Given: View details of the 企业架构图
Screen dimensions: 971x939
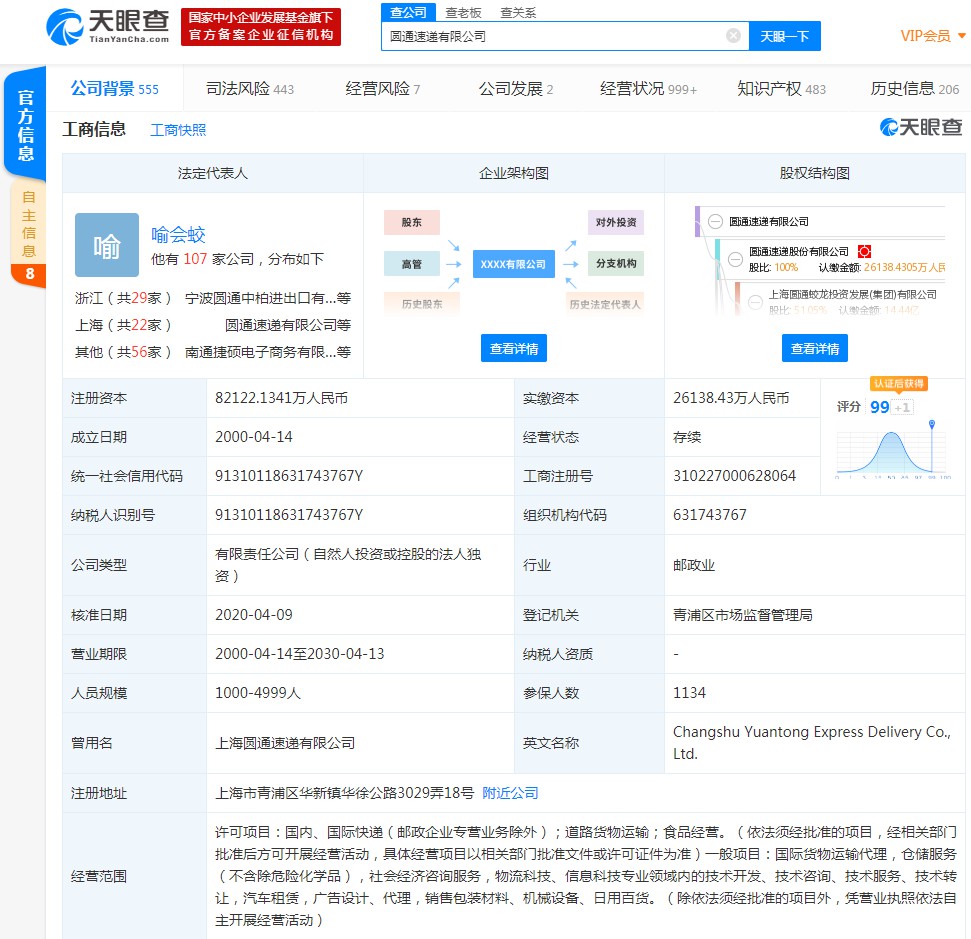Looking at the screenshot, I should click(513, 348).
